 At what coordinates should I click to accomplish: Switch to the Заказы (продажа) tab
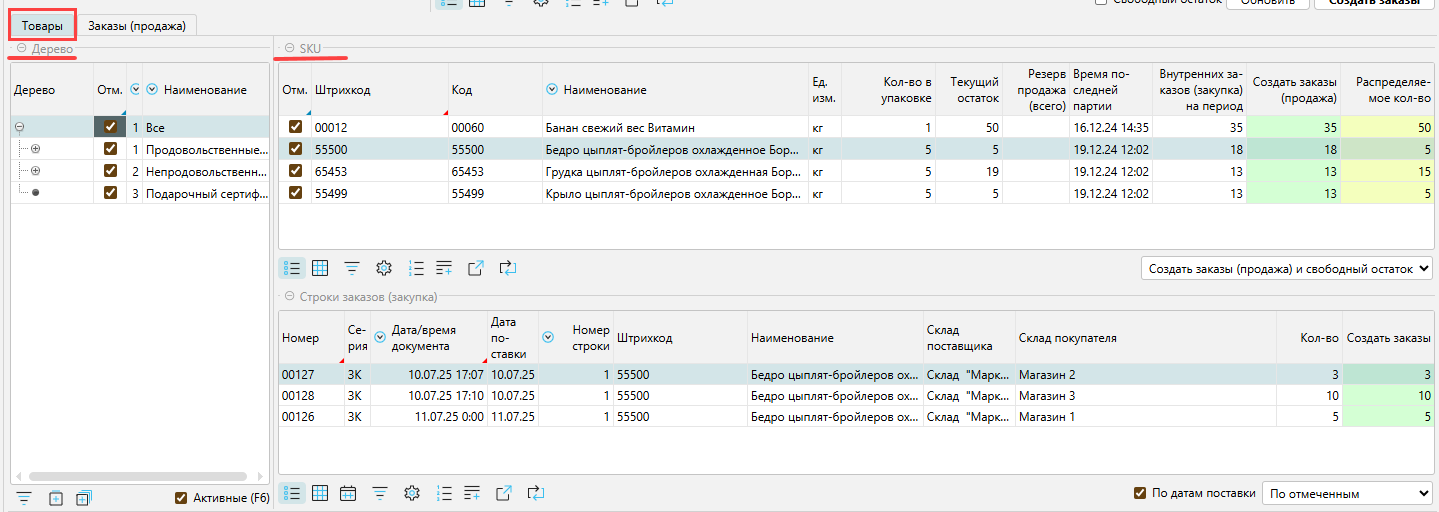coord(137,25)
